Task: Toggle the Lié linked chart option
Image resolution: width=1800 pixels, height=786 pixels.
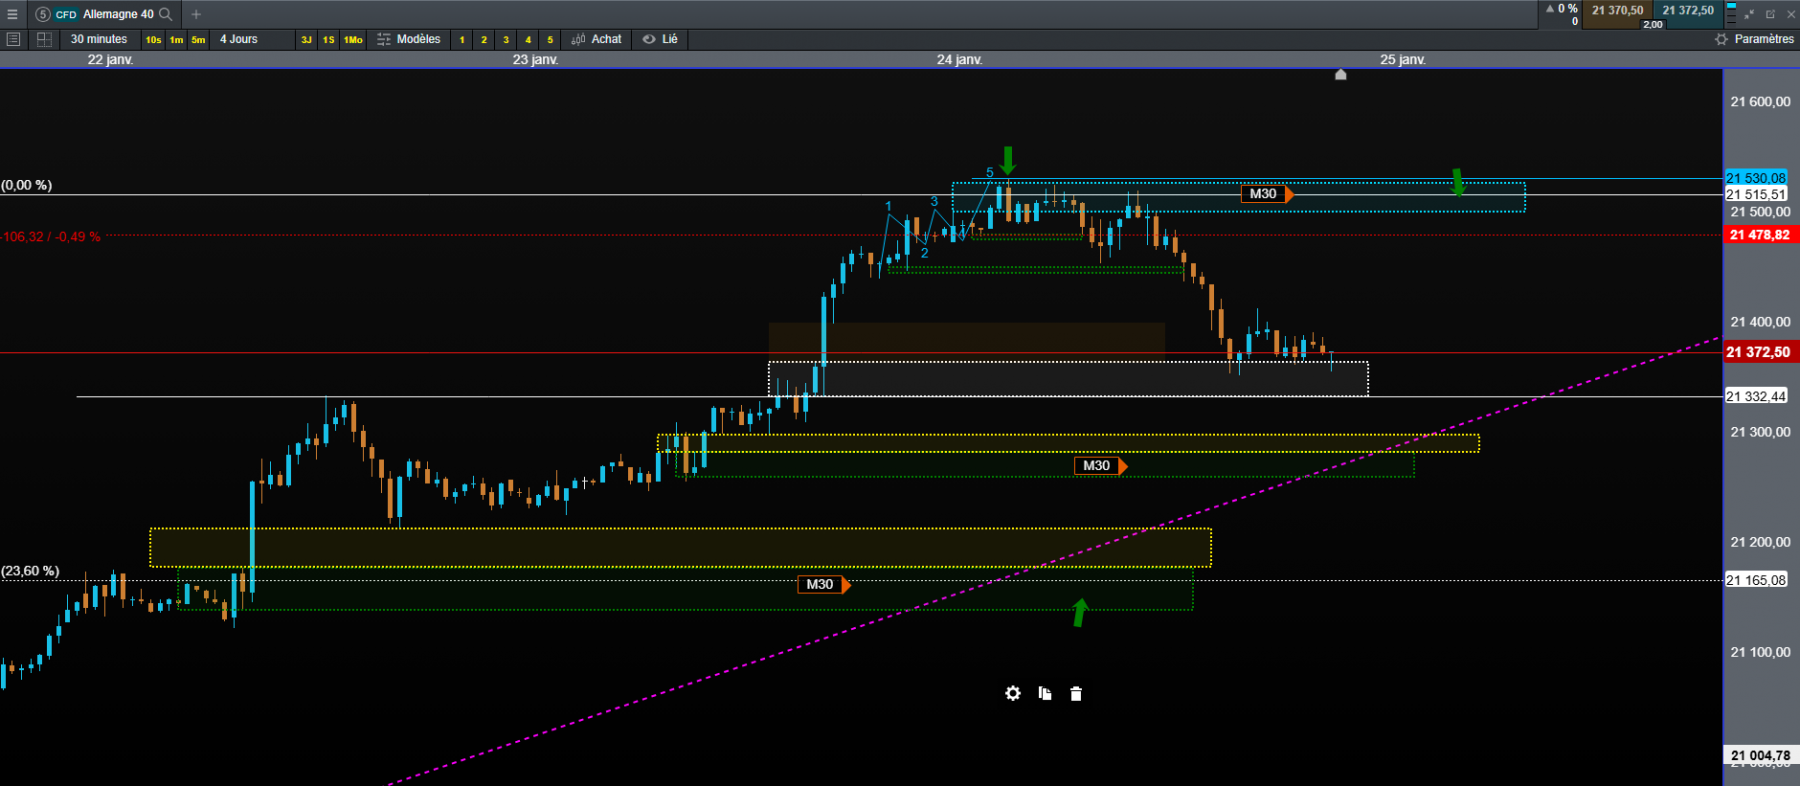Action: tap(661, 39)
